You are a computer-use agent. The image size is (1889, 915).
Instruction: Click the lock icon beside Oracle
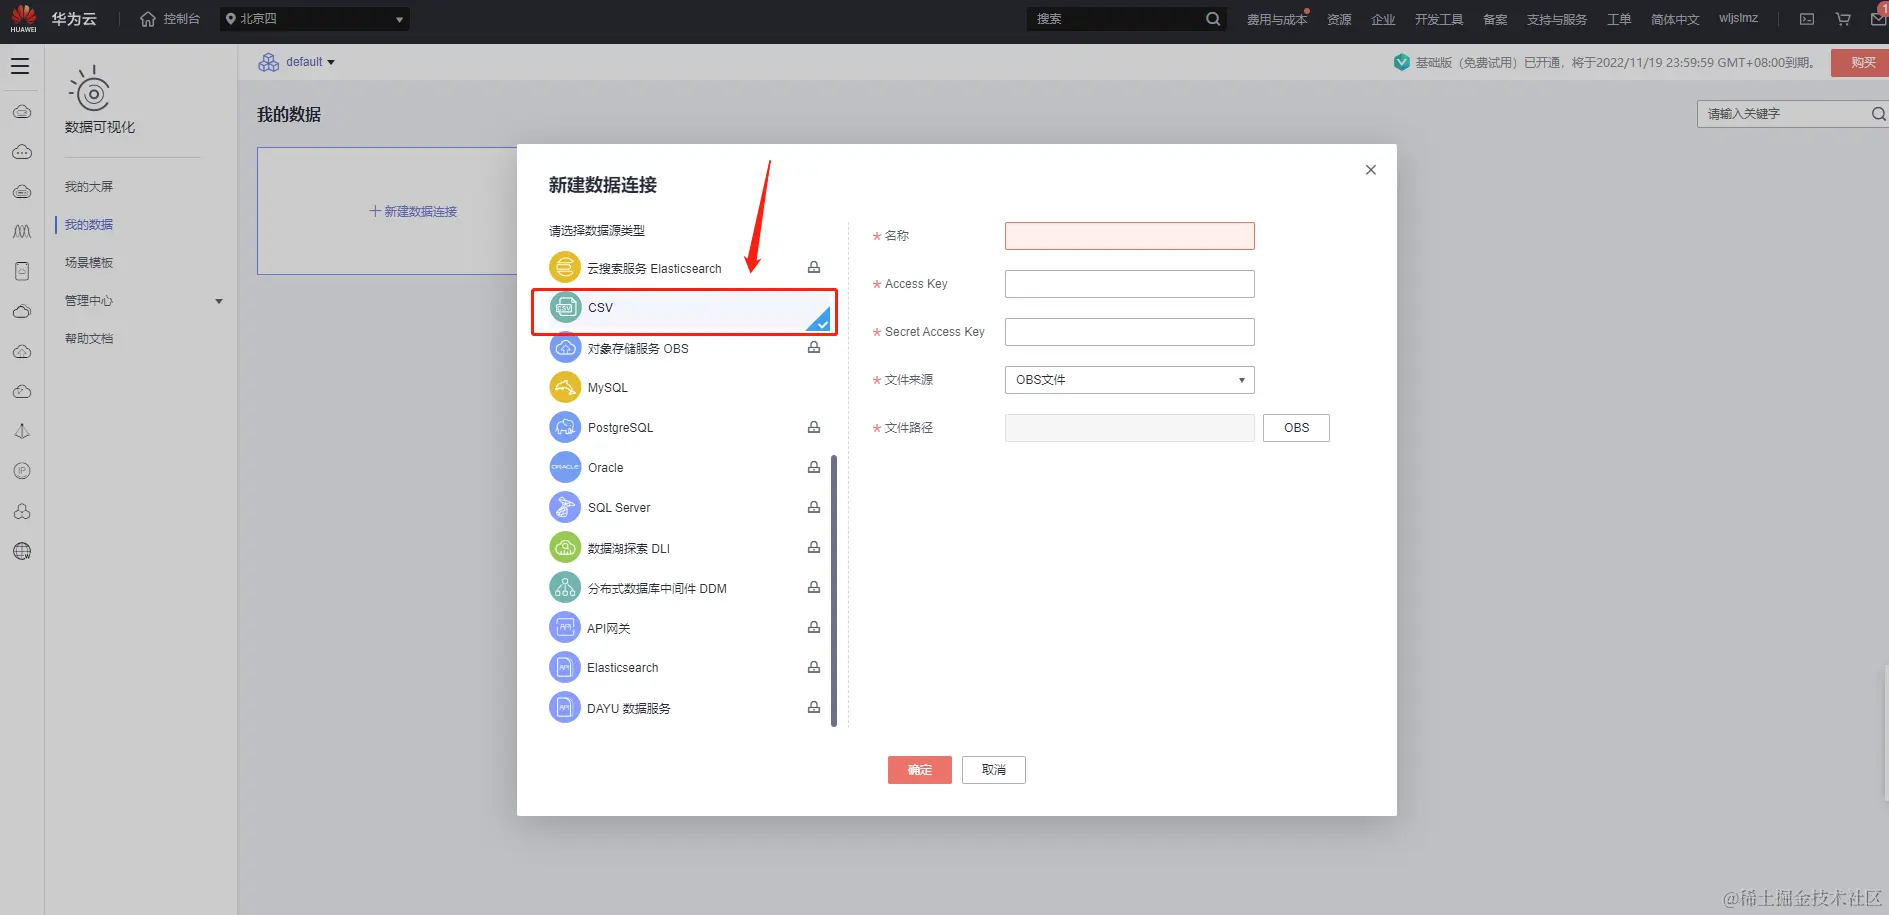(814, 467)
